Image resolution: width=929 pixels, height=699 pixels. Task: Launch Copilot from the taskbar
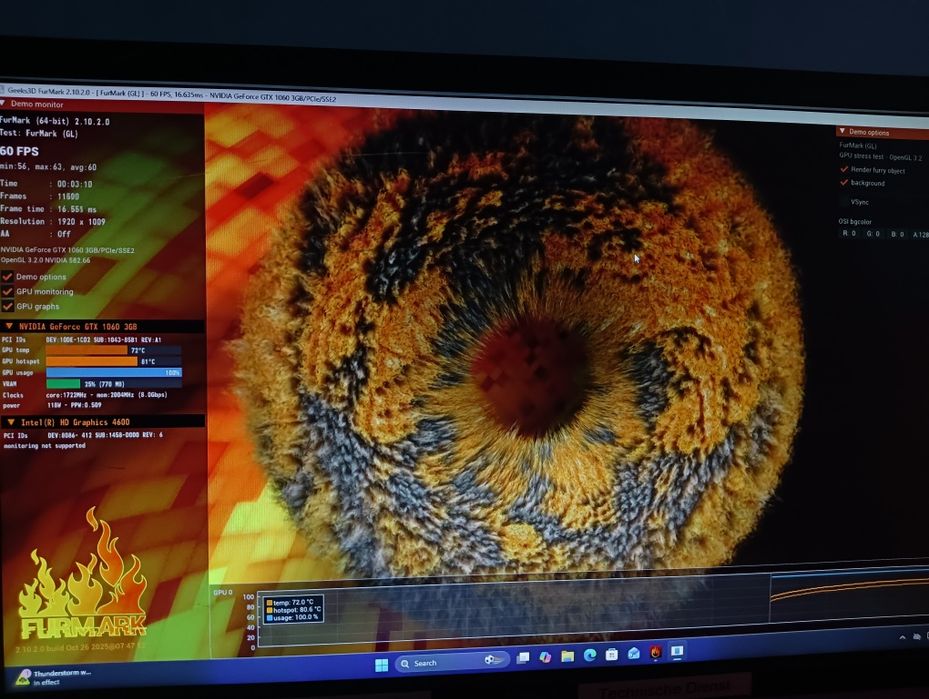coord(545,657)
